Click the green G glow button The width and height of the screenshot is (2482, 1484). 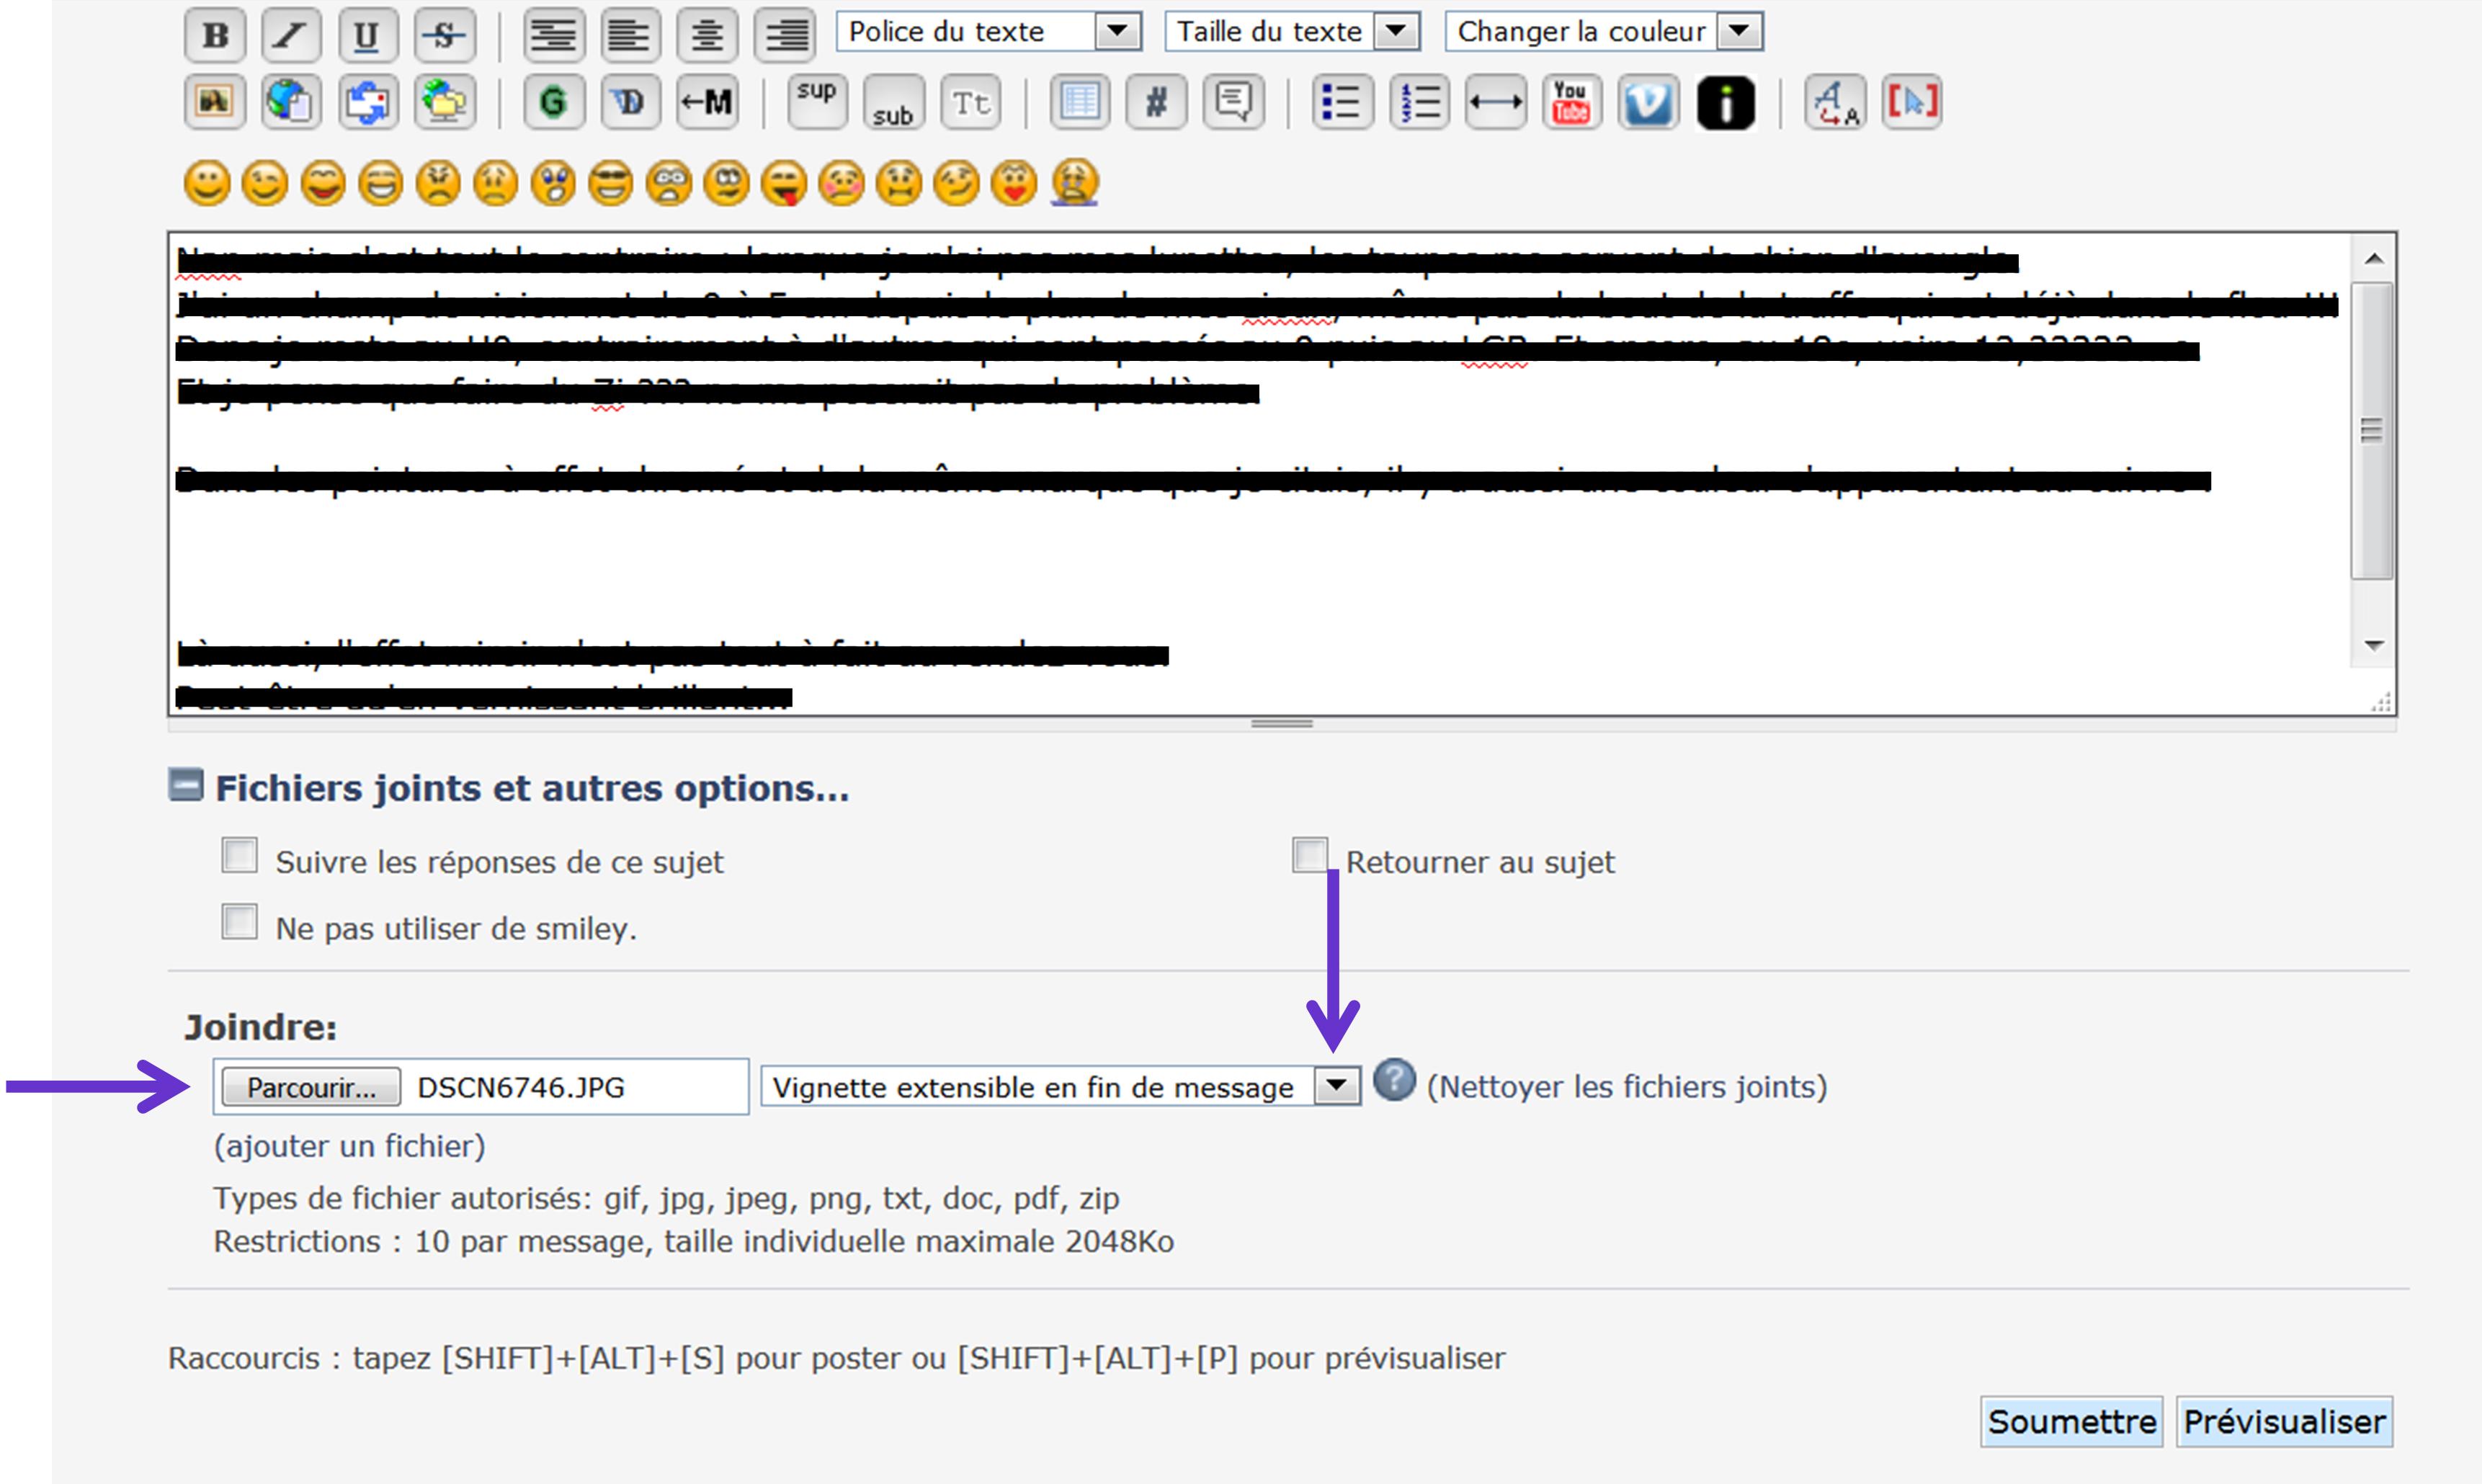tap(553, 101)
